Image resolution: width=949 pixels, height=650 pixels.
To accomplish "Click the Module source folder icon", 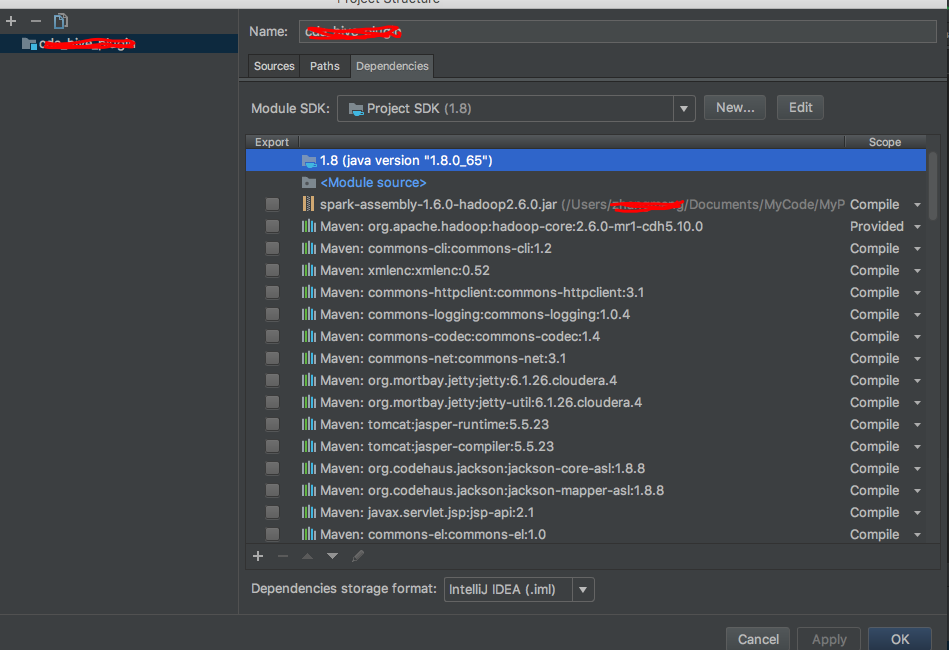I will 309,182.
